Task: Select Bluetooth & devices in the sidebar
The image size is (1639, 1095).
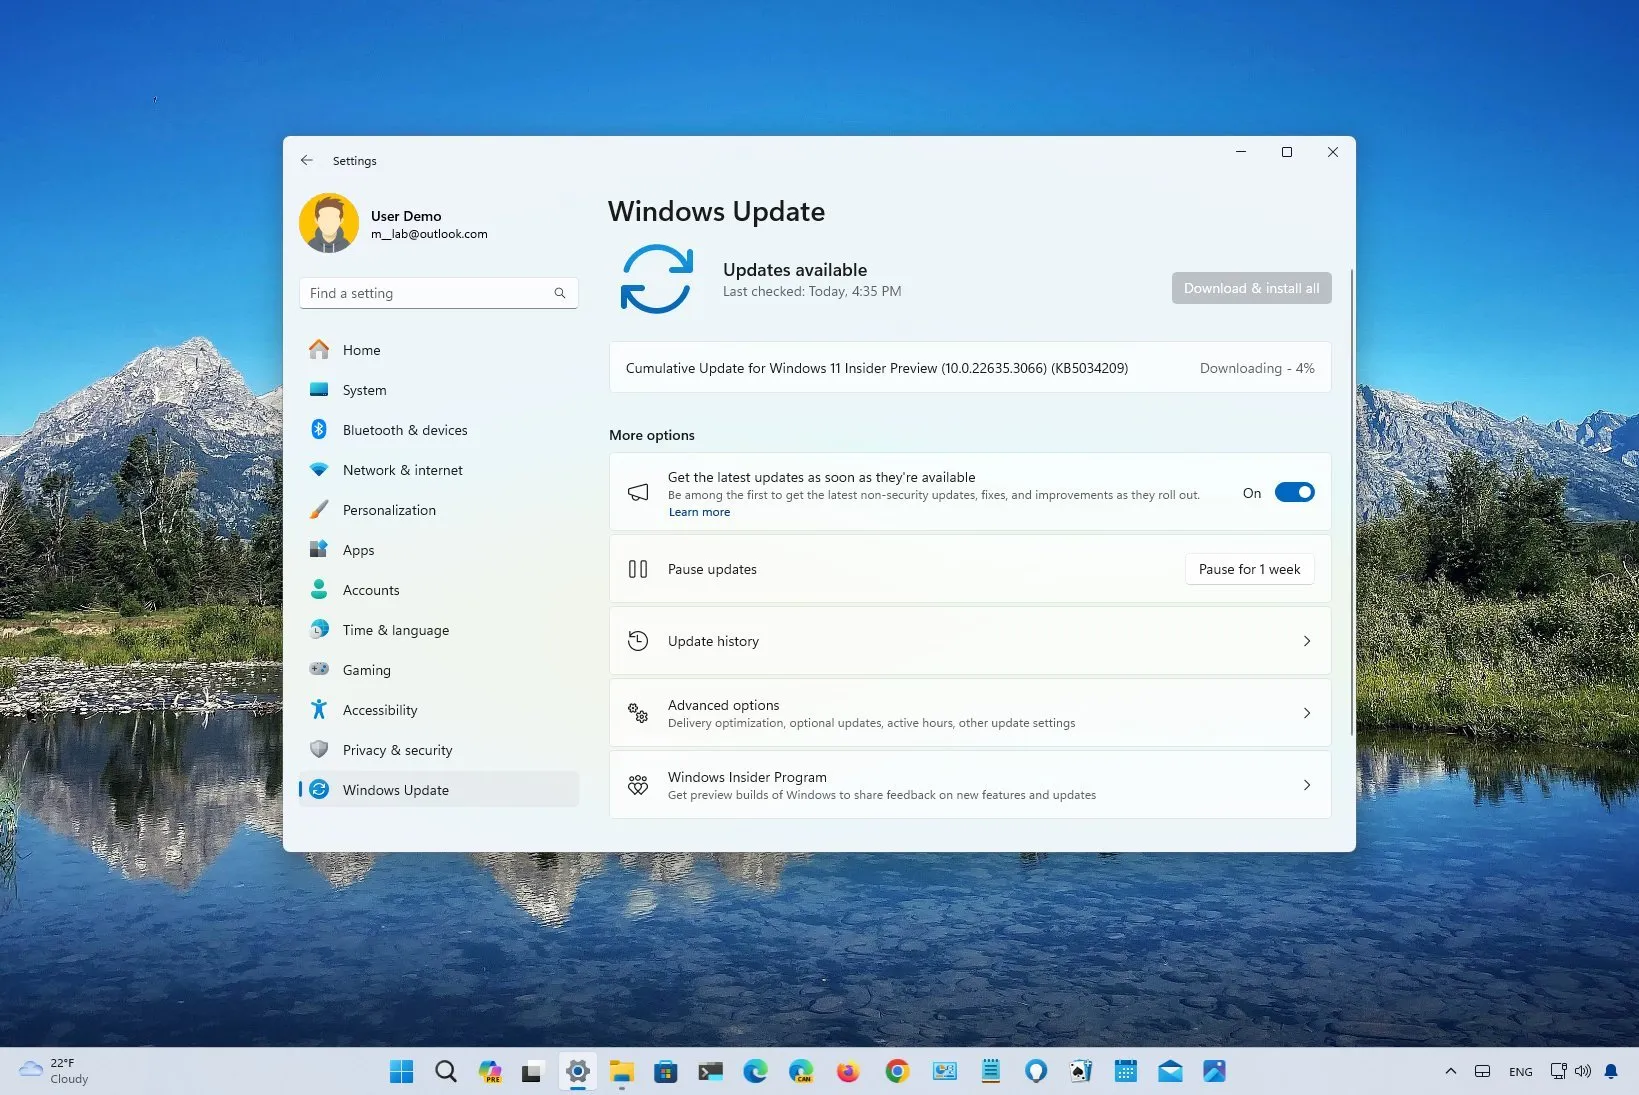Action: [404, 430]
